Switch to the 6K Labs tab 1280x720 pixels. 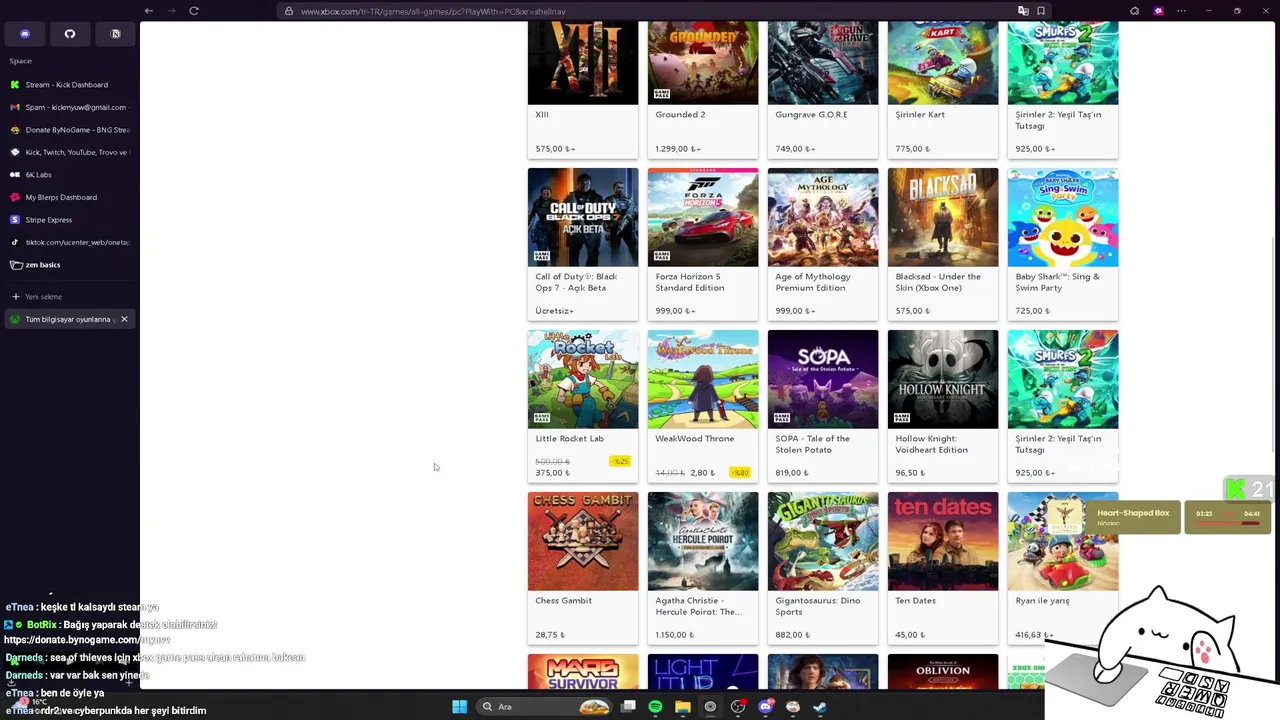point(69,175)
